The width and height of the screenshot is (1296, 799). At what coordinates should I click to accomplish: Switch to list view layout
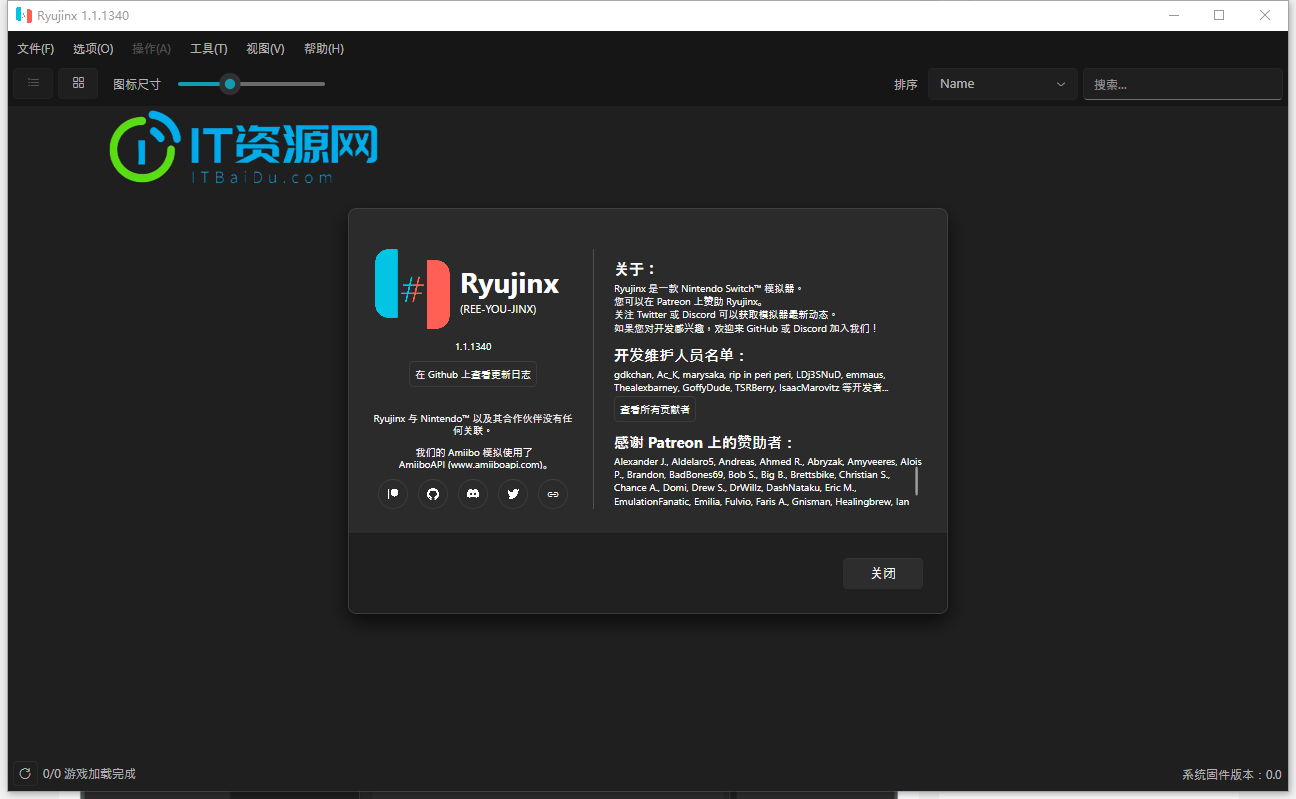click(33, 83)
